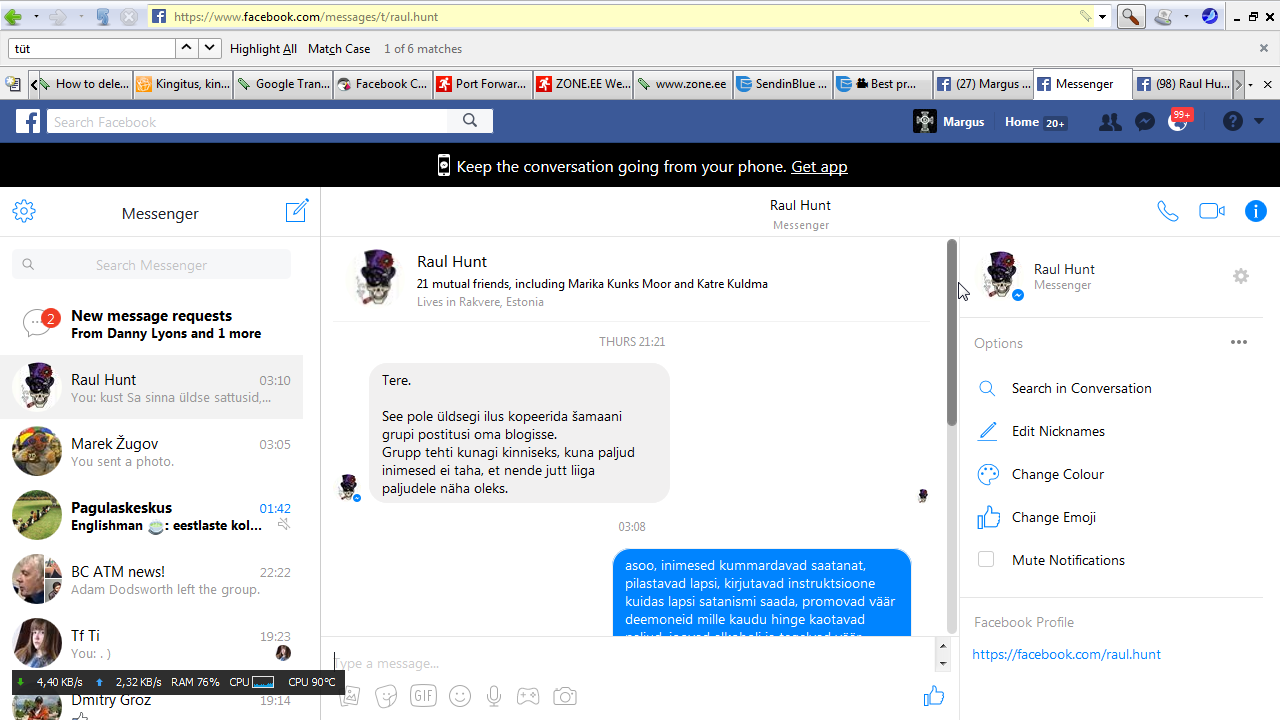Switch to Google Translate tab
Image resolution: width=1280 pixels, height=720 pixels.
[283, 84]
